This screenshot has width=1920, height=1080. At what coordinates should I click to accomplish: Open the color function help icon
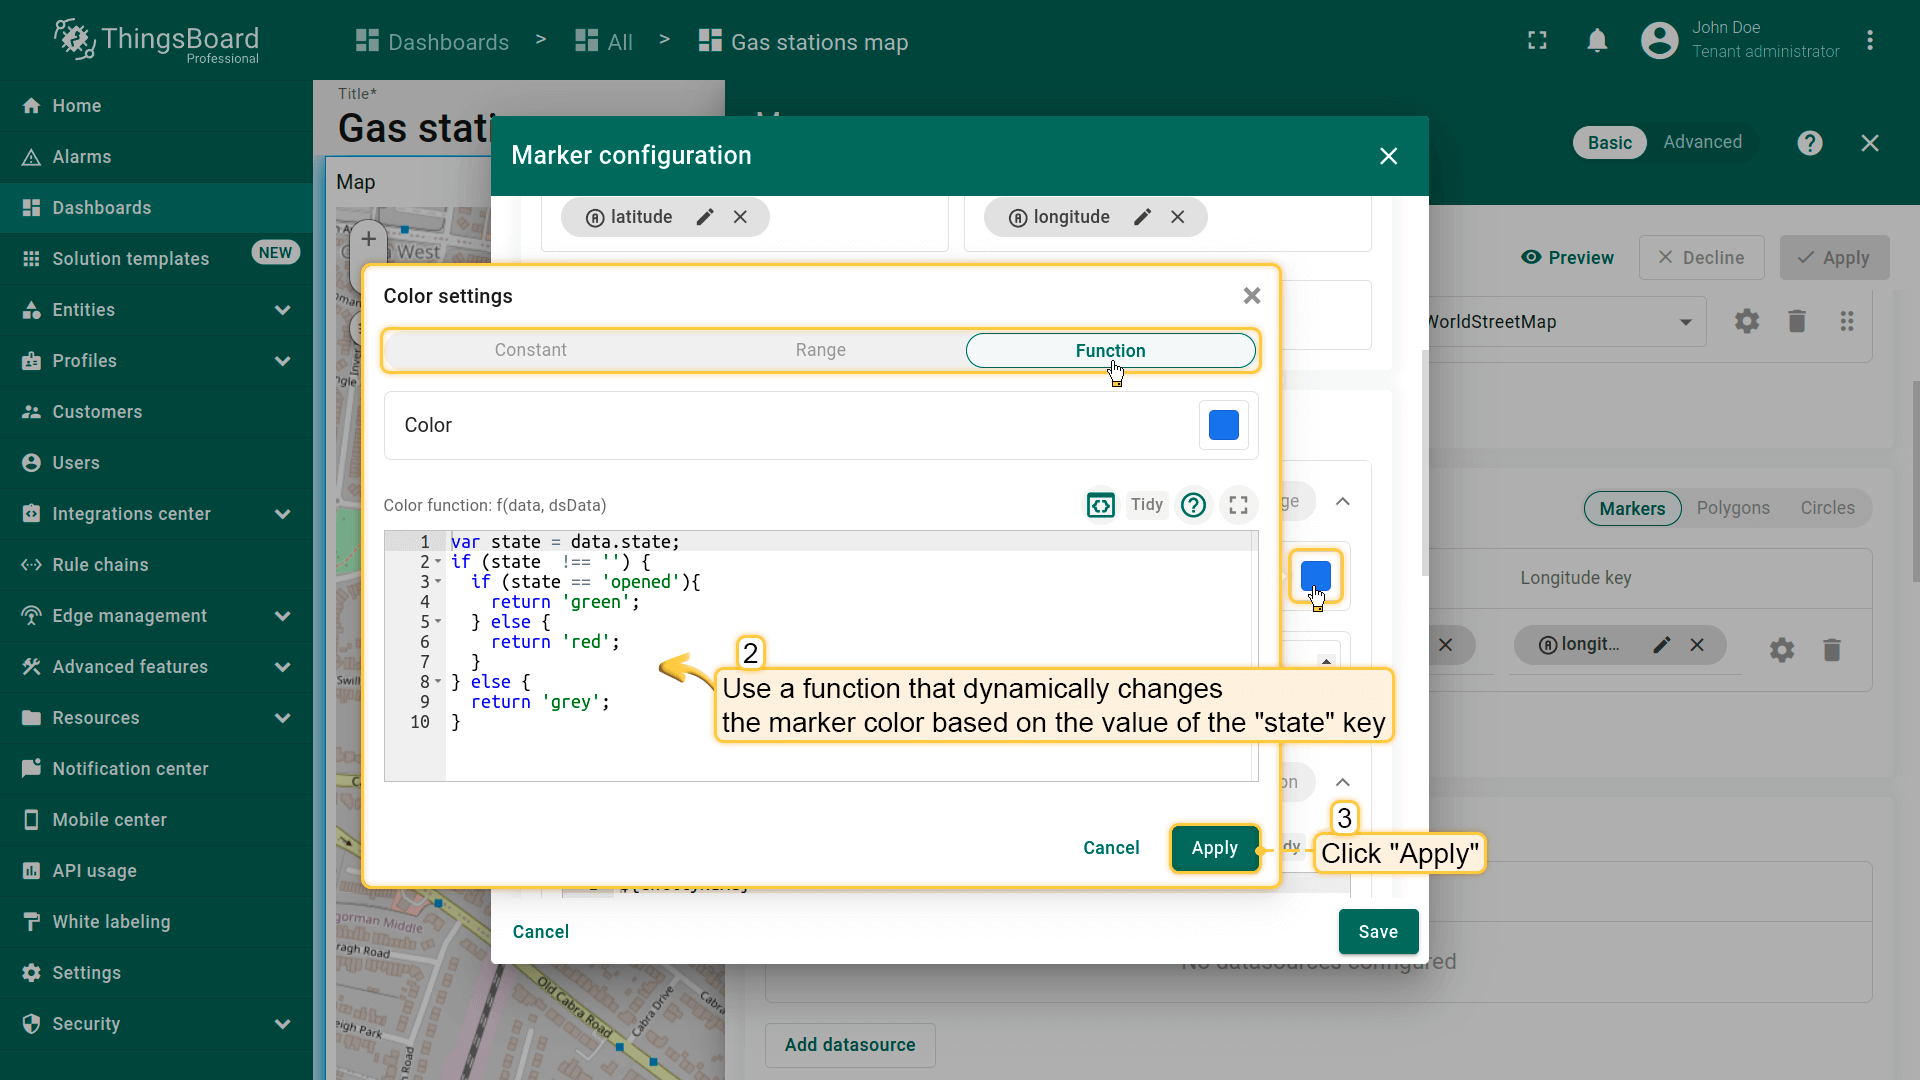pos(1193,505)
